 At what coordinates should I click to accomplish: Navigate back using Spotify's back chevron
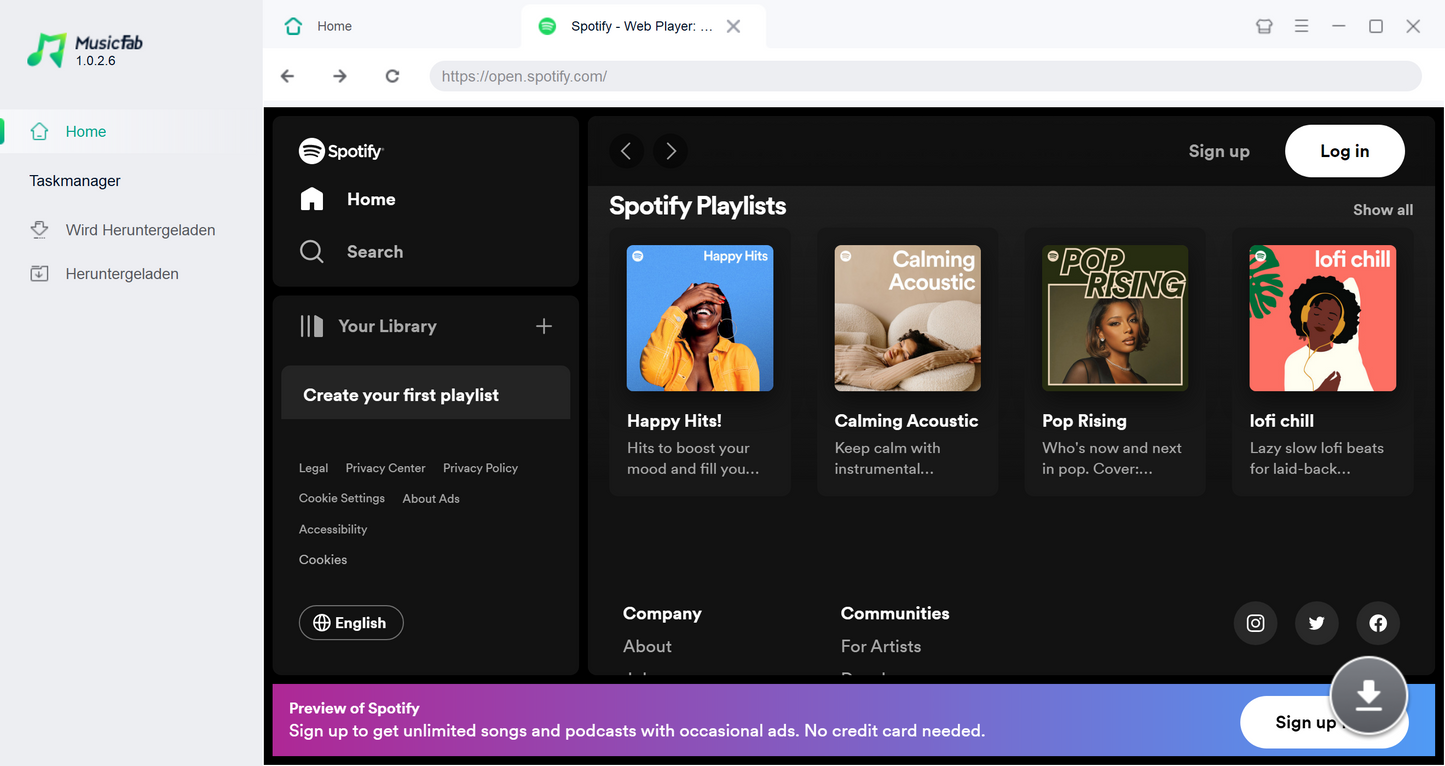(626, 150)
